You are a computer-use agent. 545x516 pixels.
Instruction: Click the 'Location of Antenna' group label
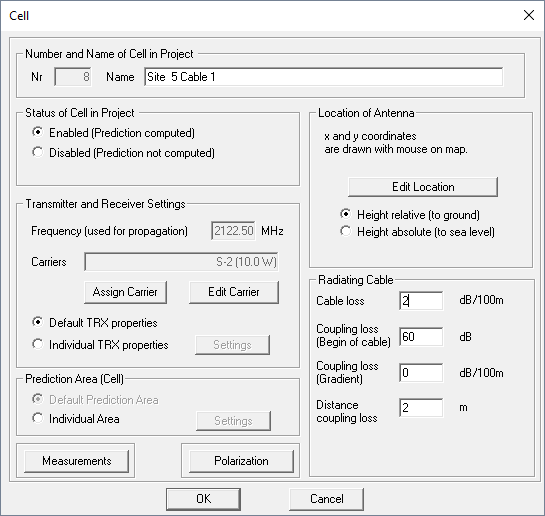366,113
